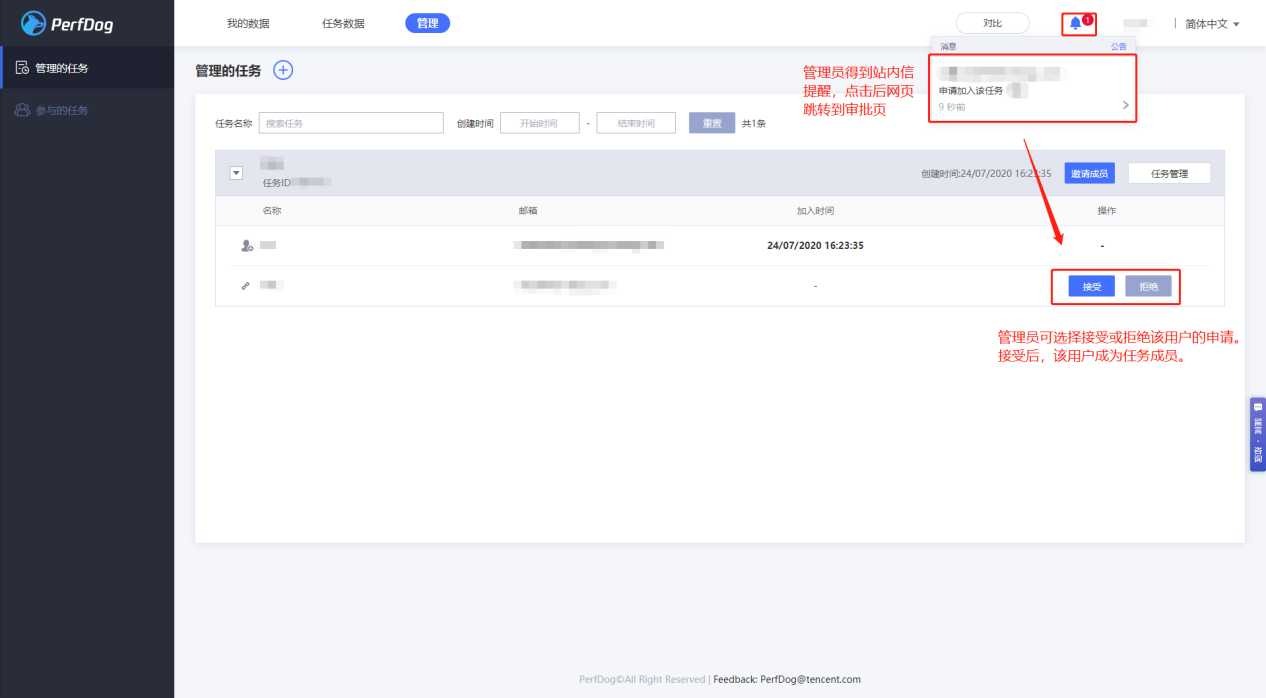The height and width of the screenshot is (698, 1266).
Task: Click the task creation time text
Action: [986, 173]
